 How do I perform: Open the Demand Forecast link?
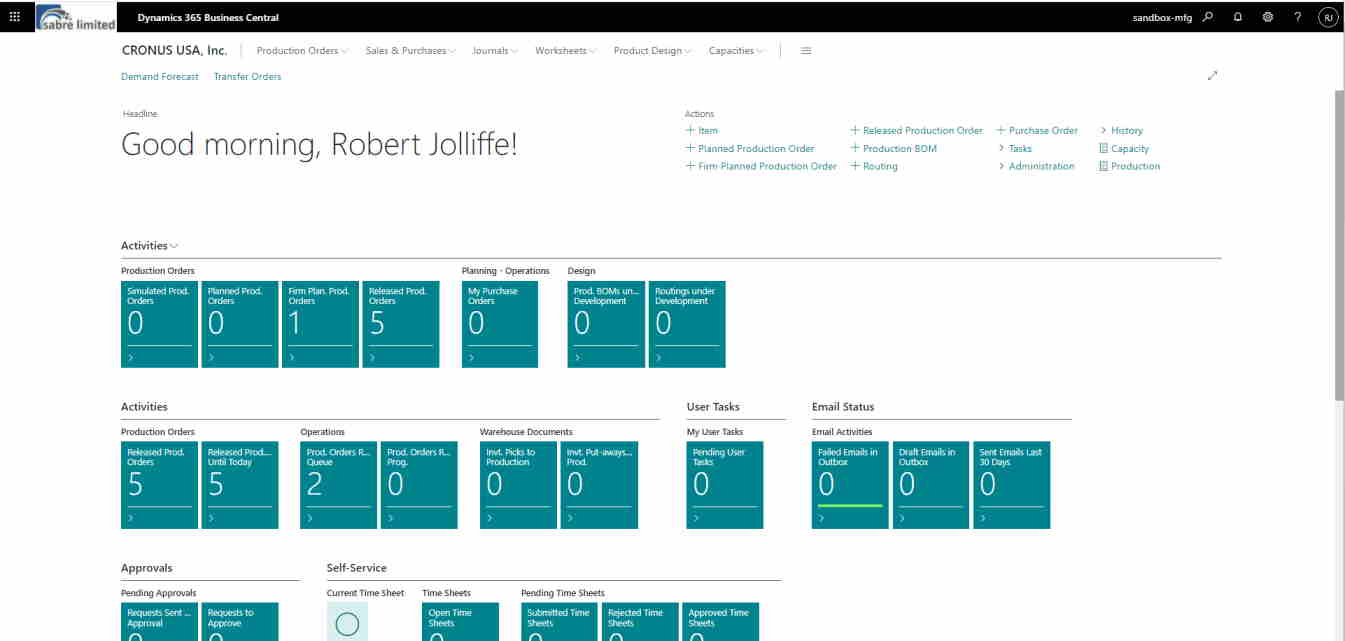click(159, 76)
